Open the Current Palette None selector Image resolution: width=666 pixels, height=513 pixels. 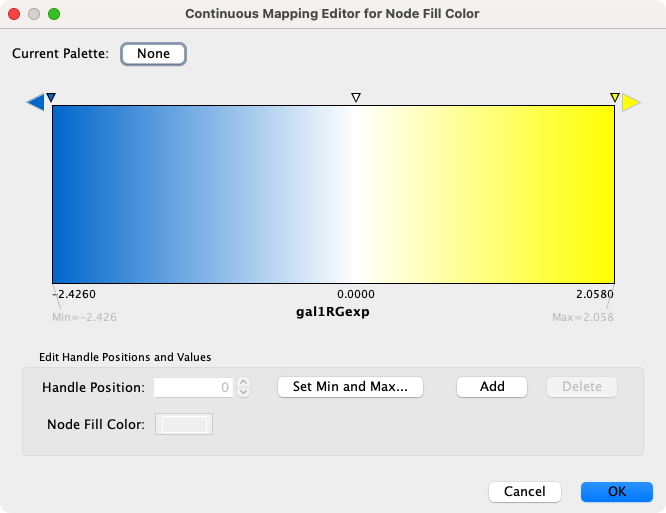153,54
